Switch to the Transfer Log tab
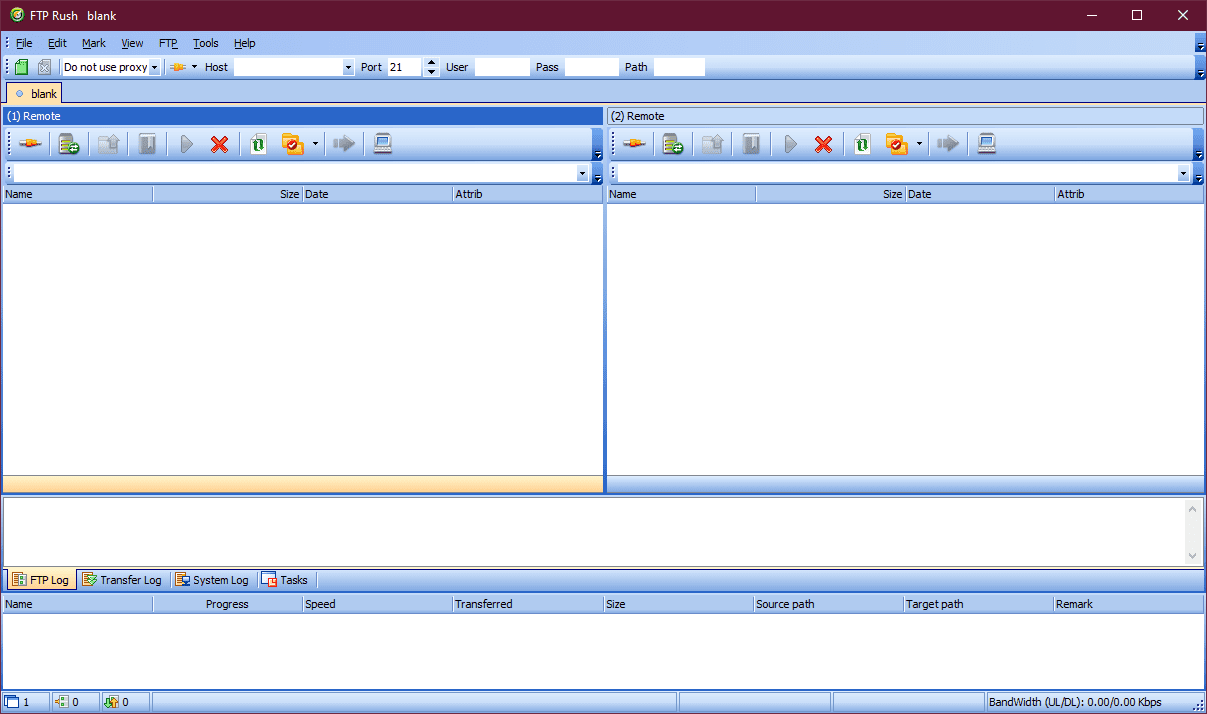Image resolution: width=1207 pixels, height=714 pixels. [x=122, y=580]
